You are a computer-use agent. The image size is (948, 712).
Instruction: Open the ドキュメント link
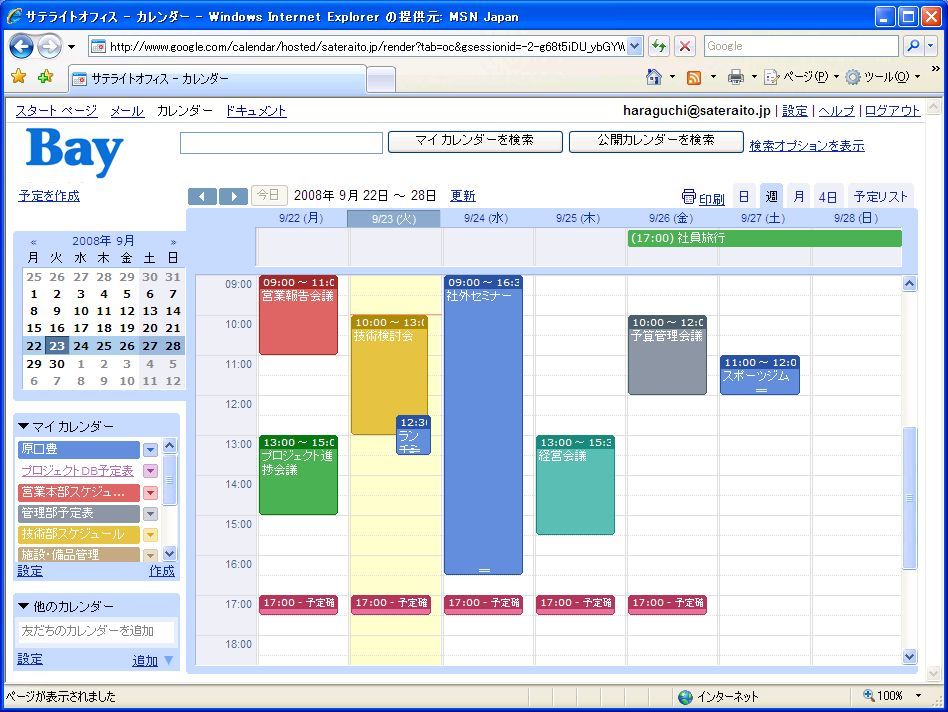(x=256, y=111)
